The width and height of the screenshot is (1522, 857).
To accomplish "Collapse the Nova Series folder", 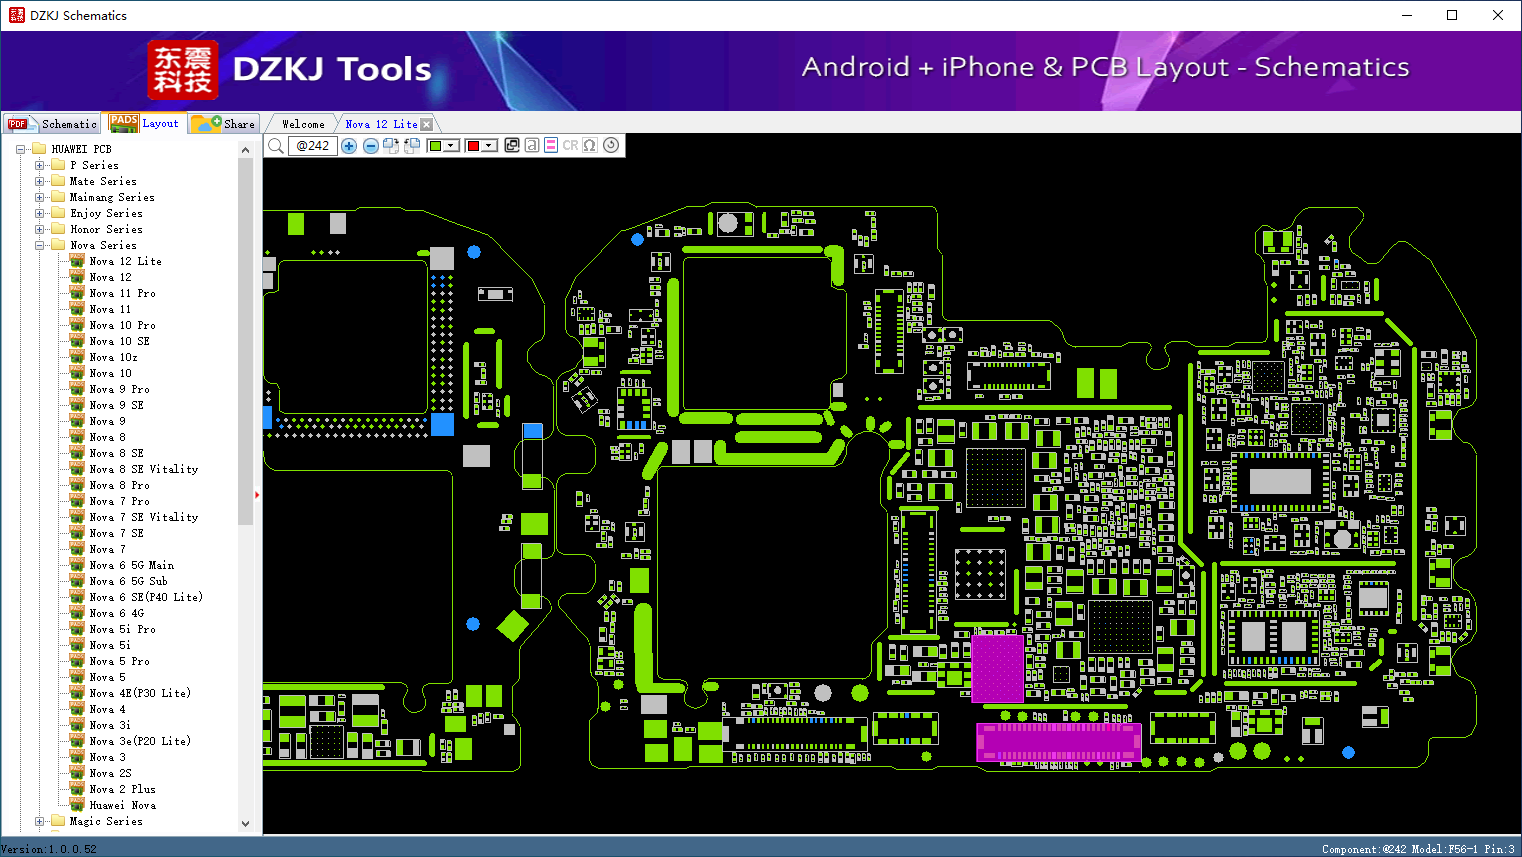I will pyautogui.click(x=39, y=245).
